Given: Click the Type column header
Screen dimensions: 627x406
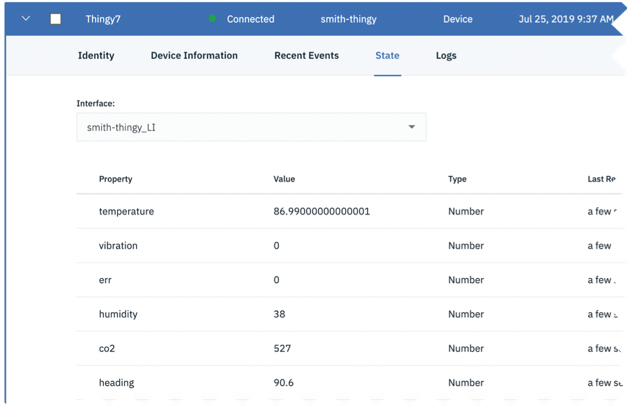Looking at the screenshot, I should (457, 179).
